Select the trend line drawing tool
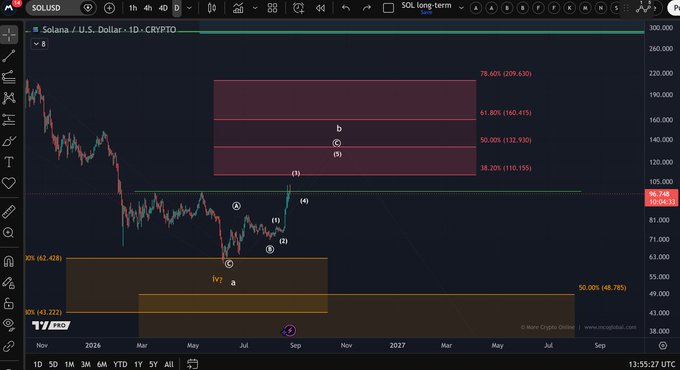The image size is (680, 370). point(9,56)
